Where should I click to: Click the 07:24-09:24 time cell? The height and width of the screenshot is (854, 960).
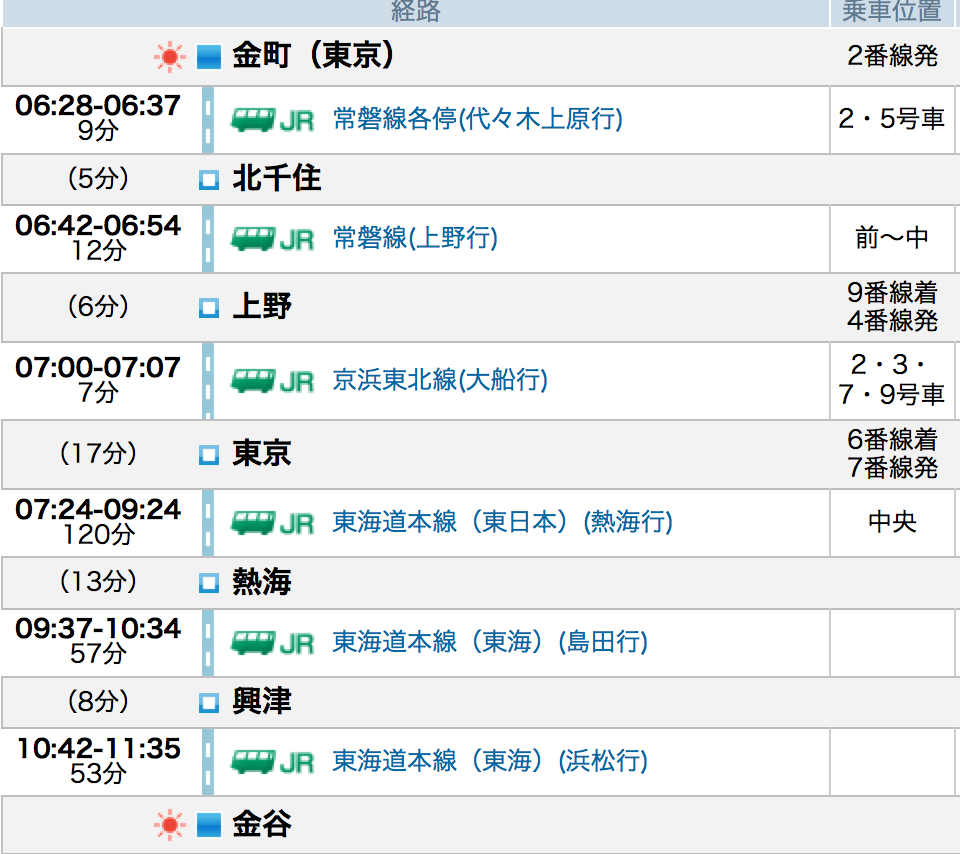(98, 510)
